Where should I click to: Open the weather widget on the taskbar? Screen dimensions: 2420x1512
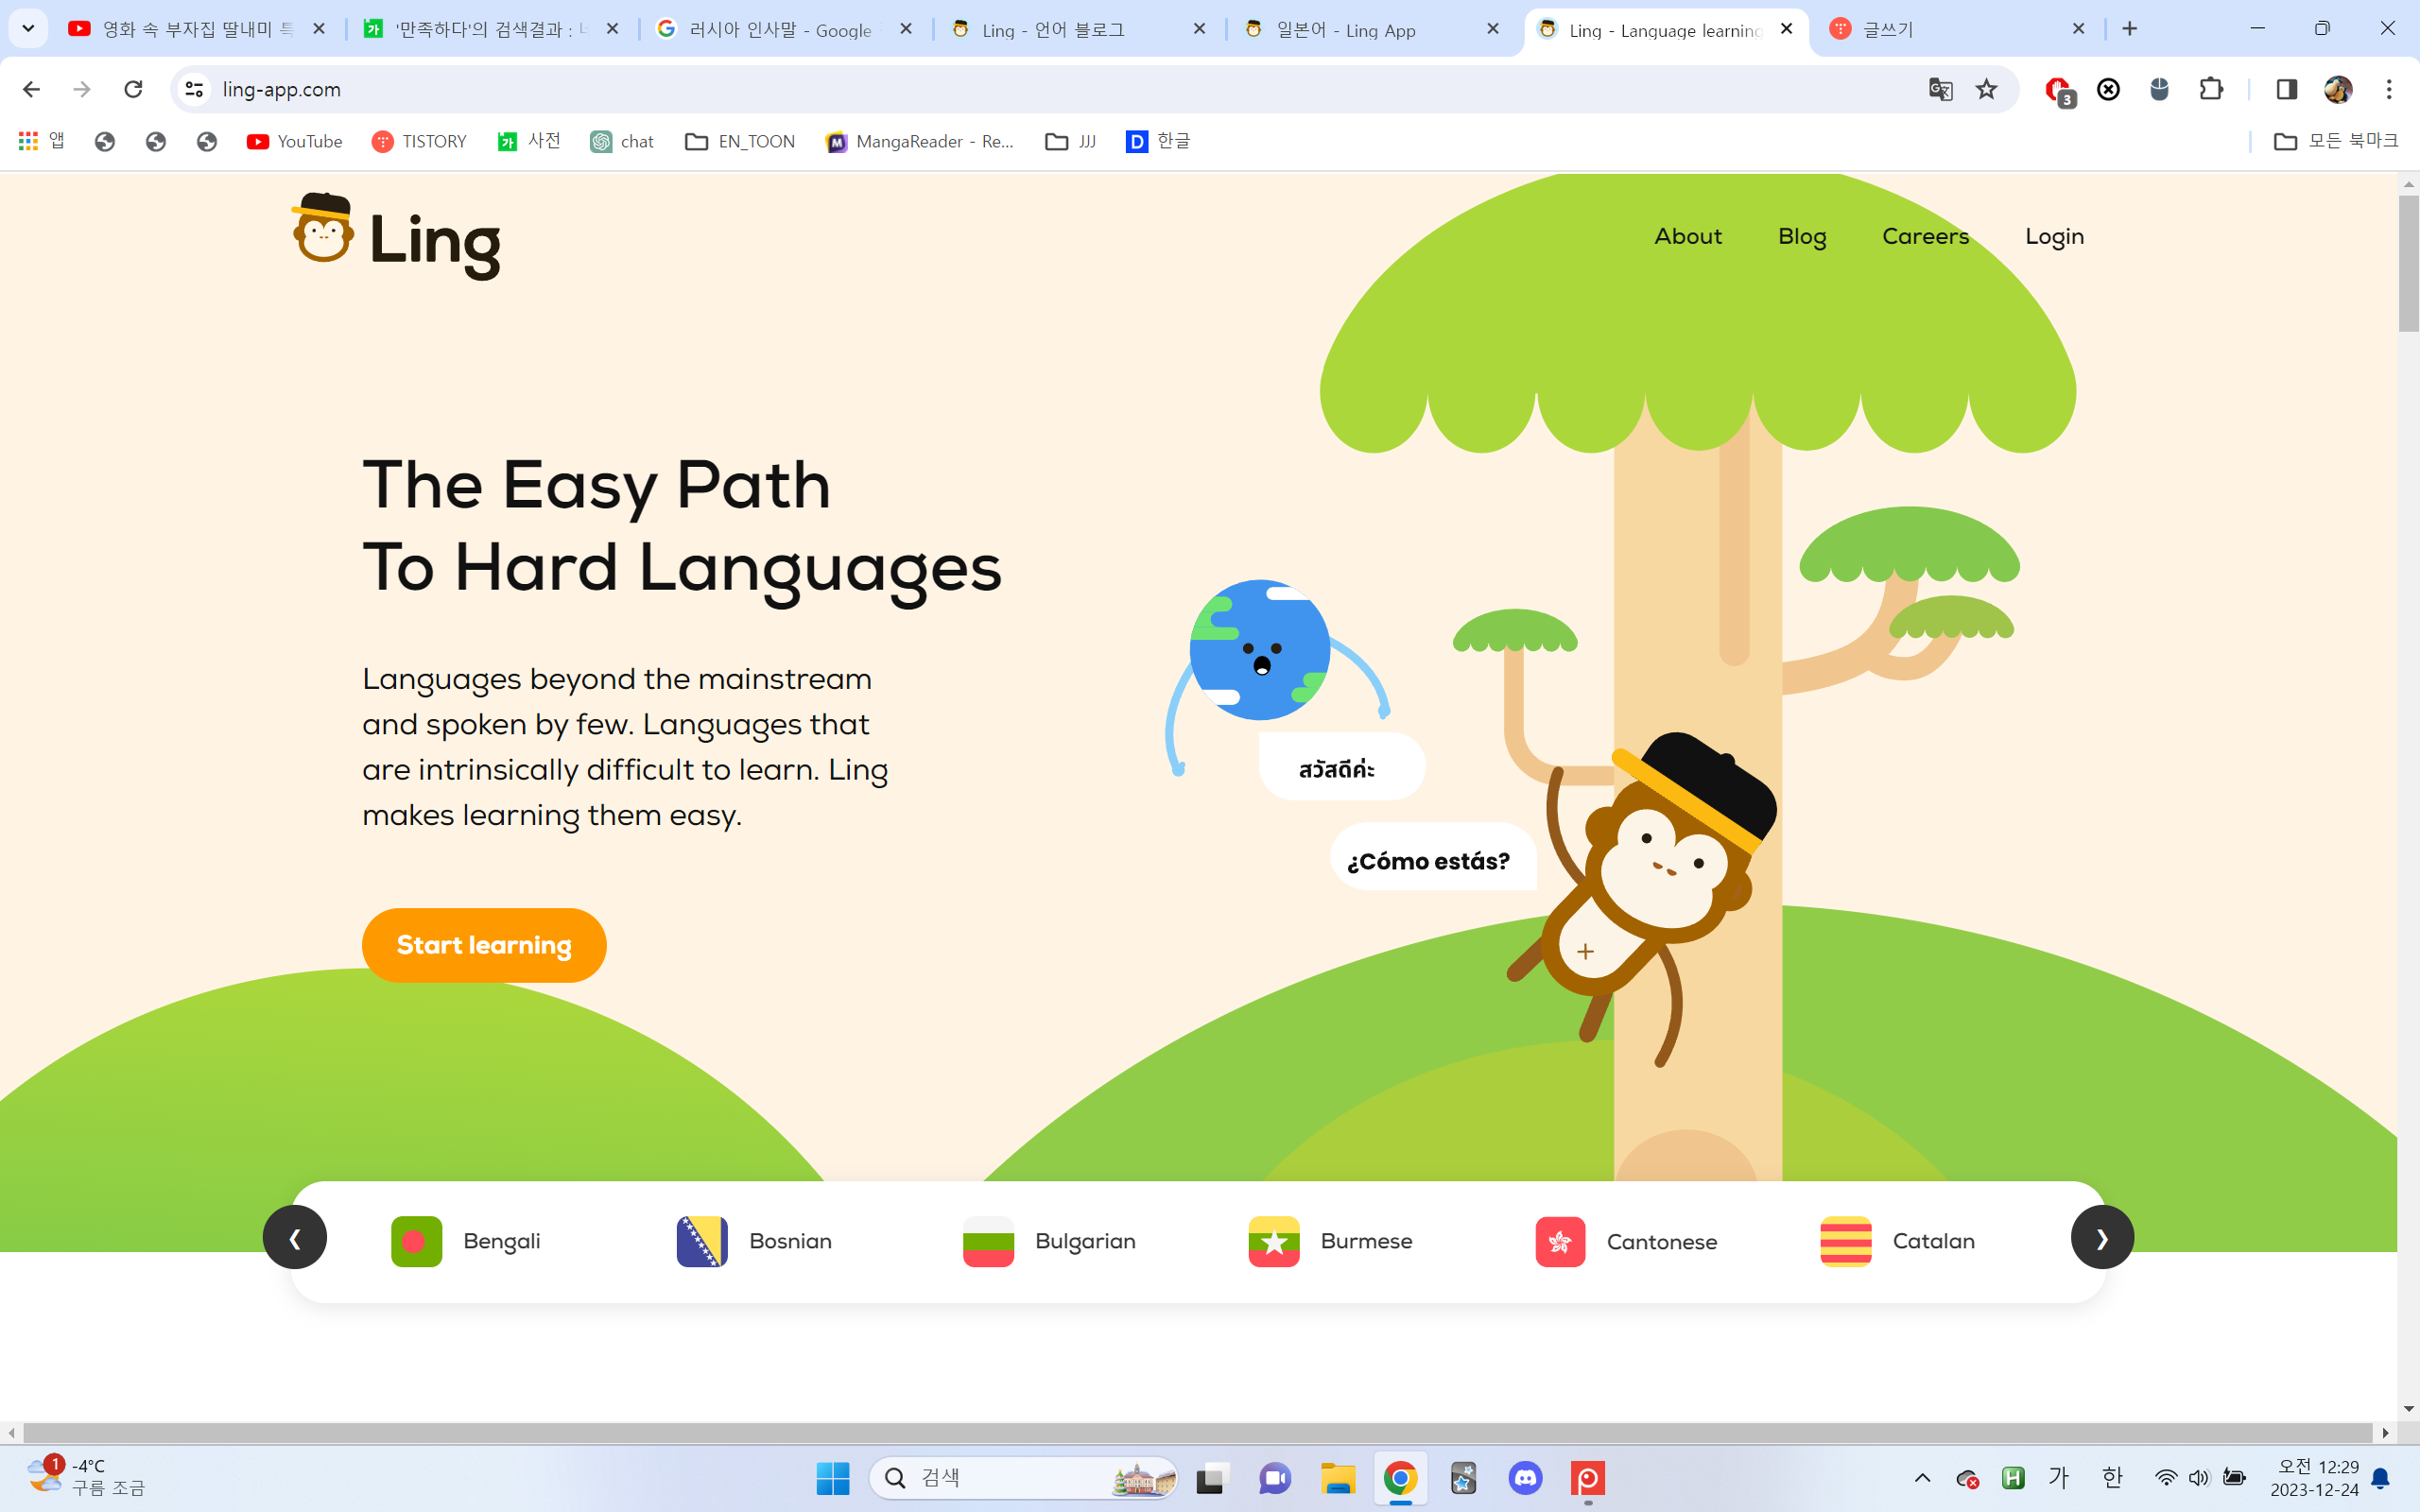(x=85, y=1477)
